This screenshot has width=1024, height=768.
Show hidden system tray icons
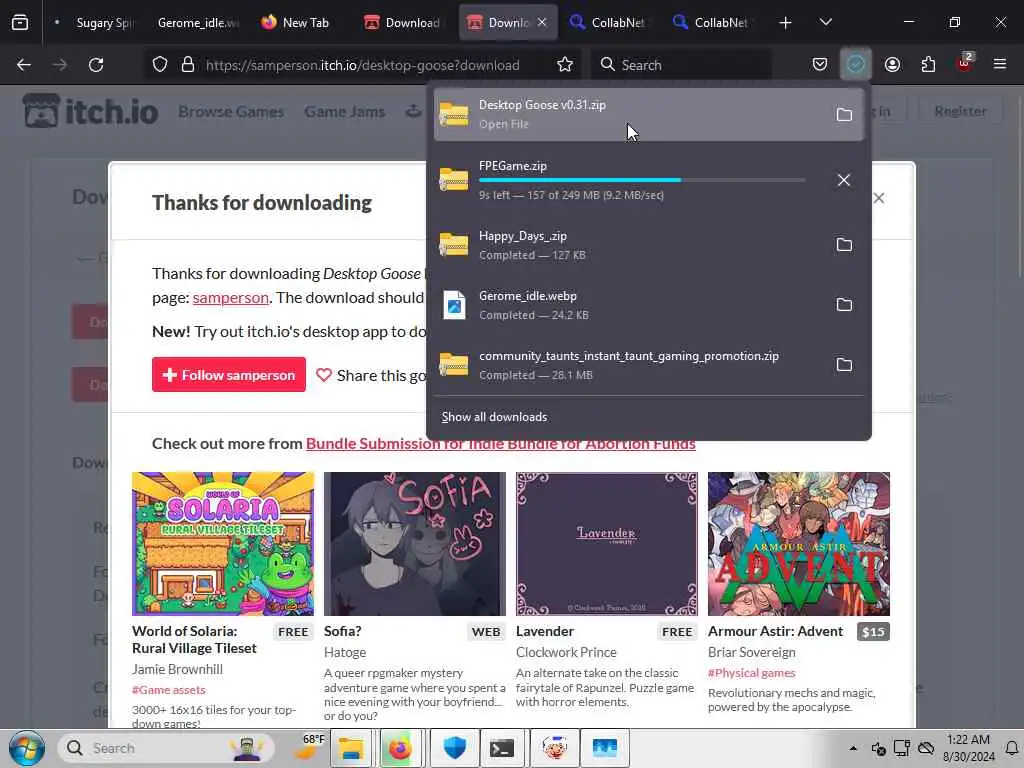853,748
